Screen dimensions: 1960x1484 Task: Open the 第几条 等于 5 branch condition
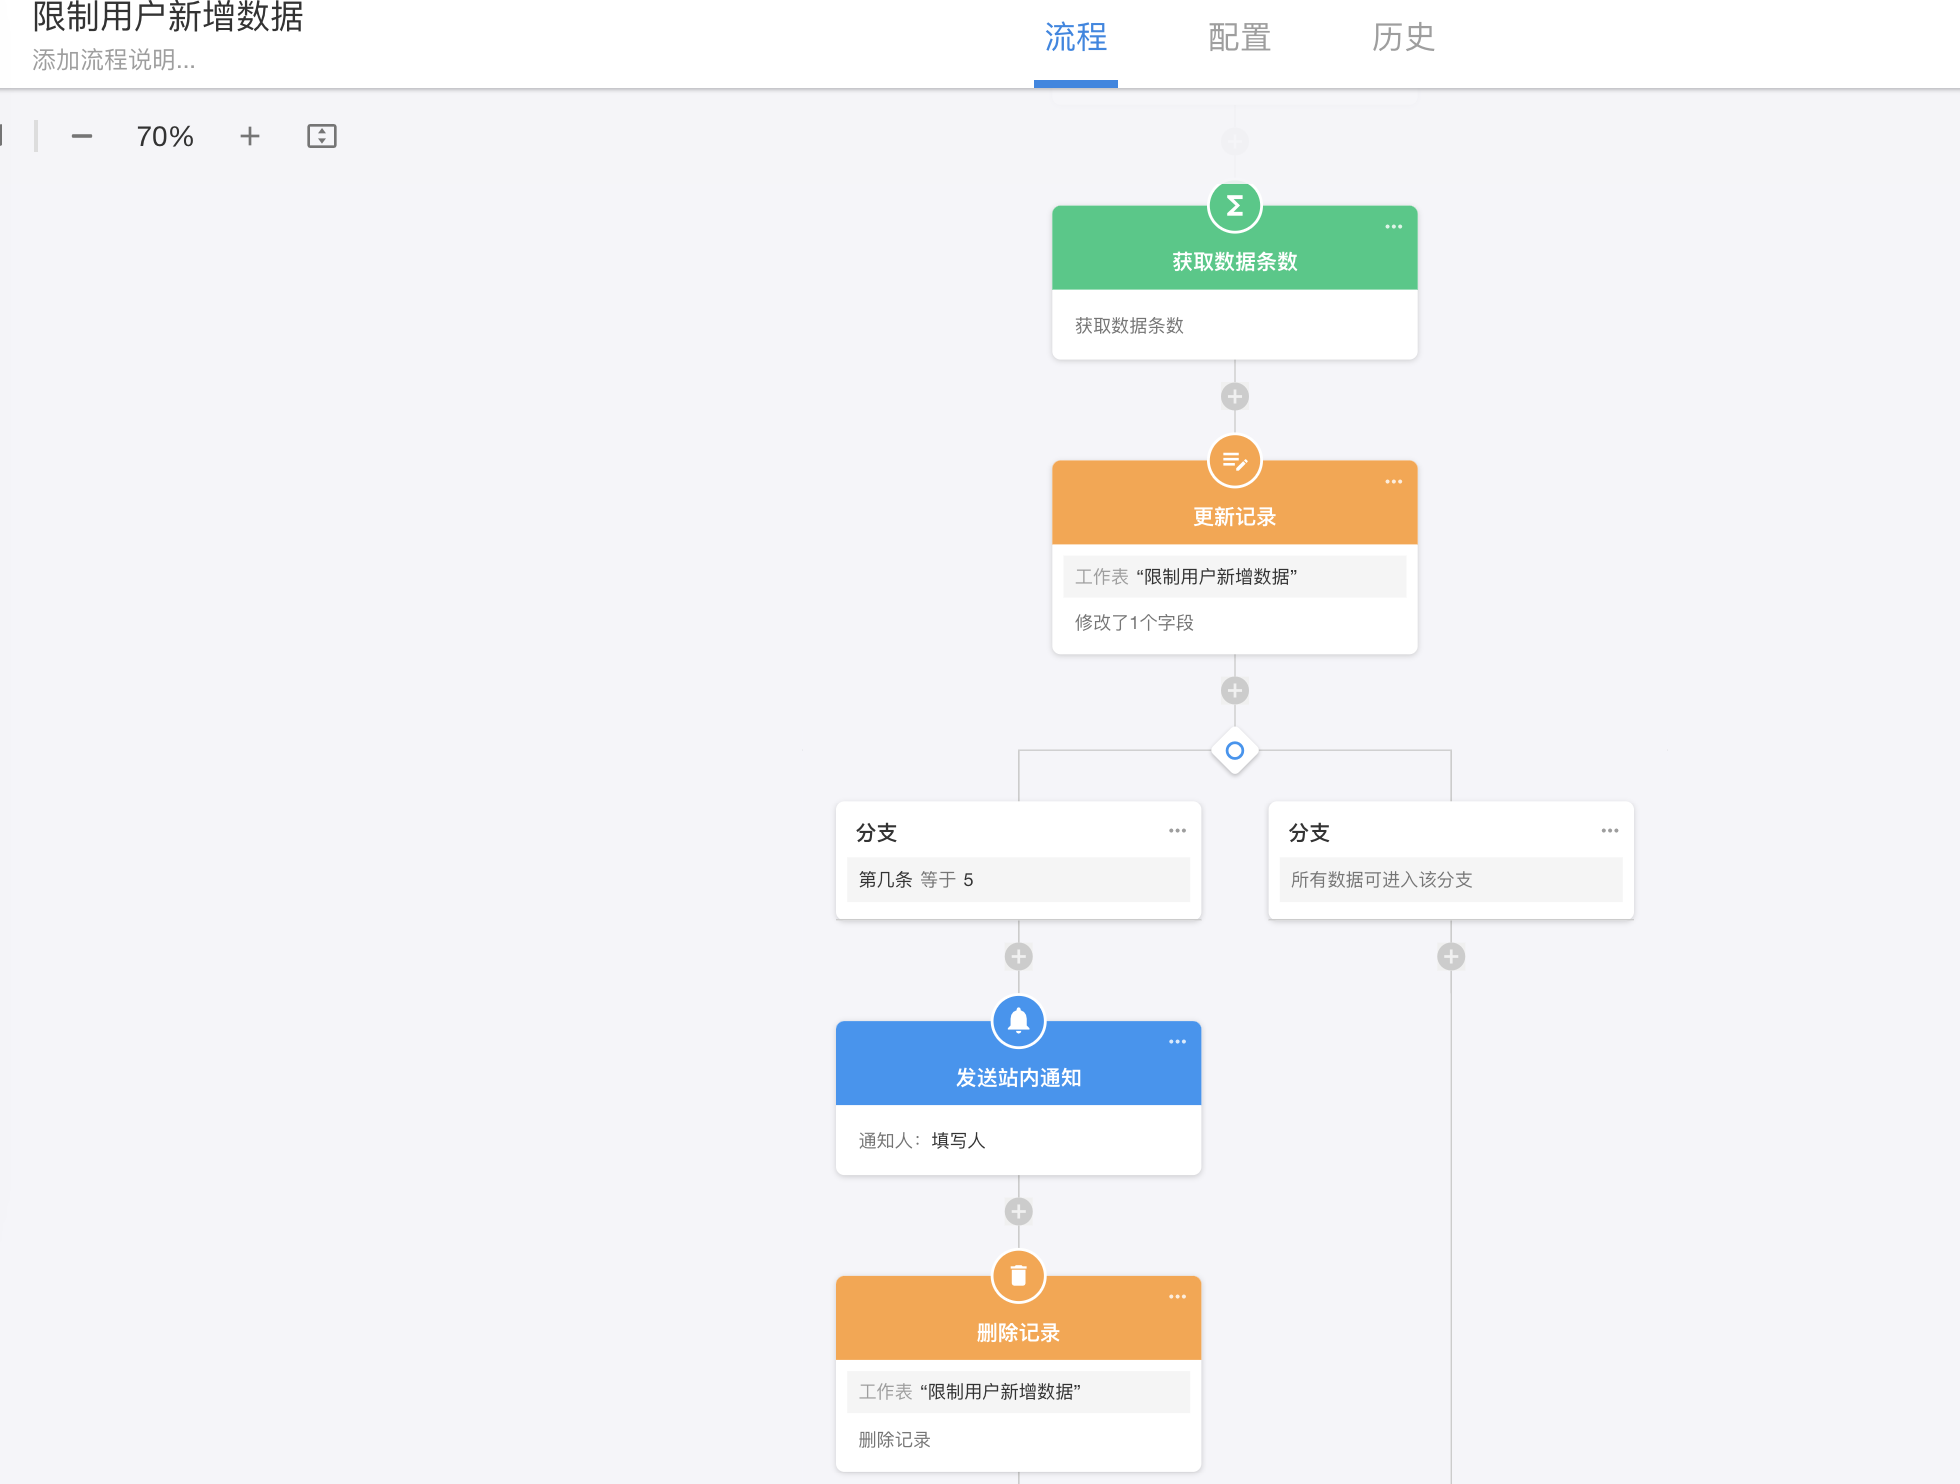1018,880
